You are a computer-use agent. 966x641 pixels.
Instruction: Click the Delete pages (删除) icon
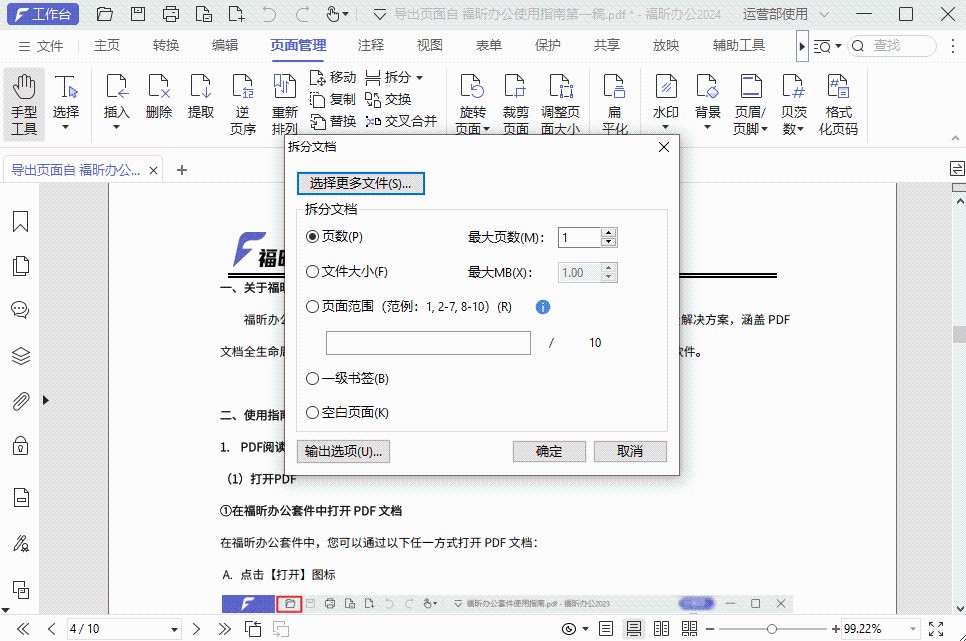[158, 97]
